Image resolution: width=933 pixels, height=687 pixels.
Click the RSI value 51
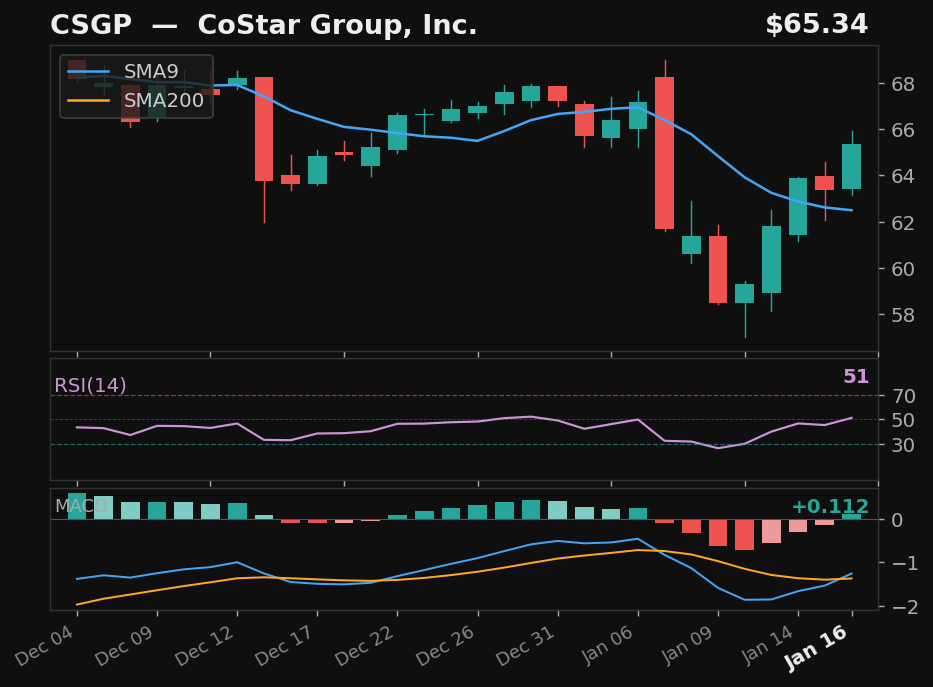click(856, 377)
